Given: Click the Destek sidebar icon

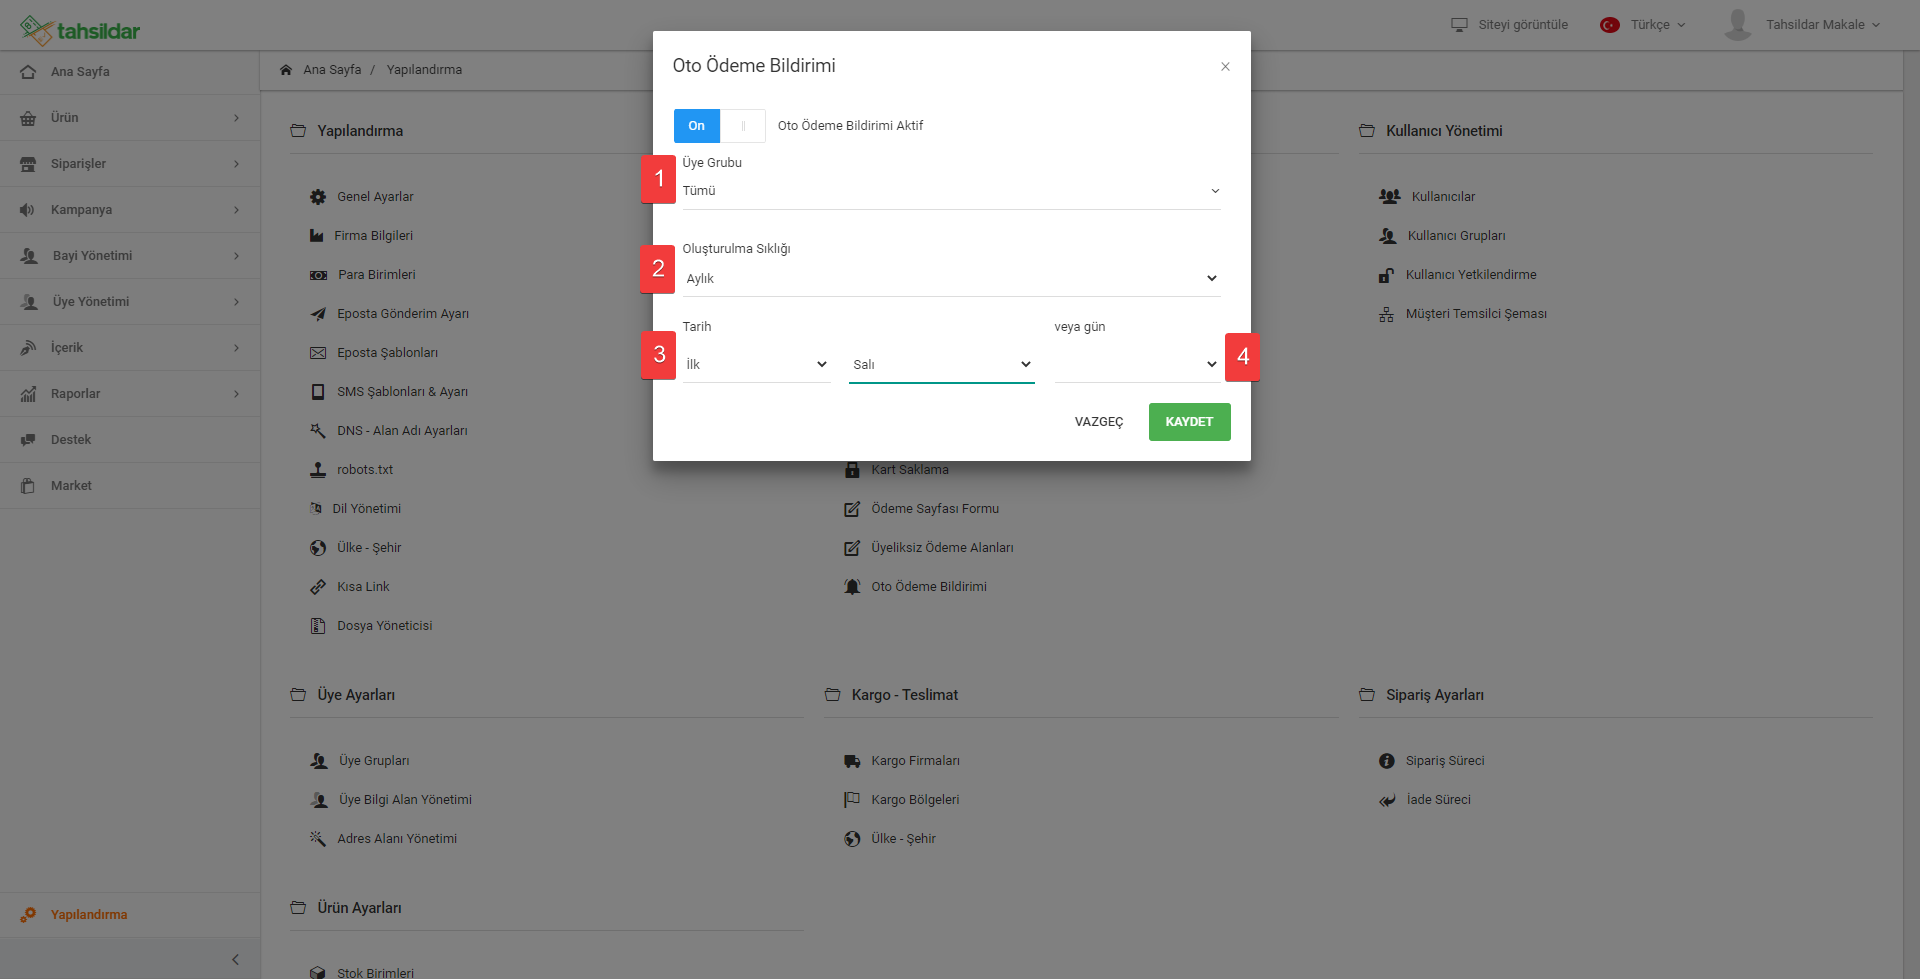Looking at the screenshot, I should click(28, 440).
